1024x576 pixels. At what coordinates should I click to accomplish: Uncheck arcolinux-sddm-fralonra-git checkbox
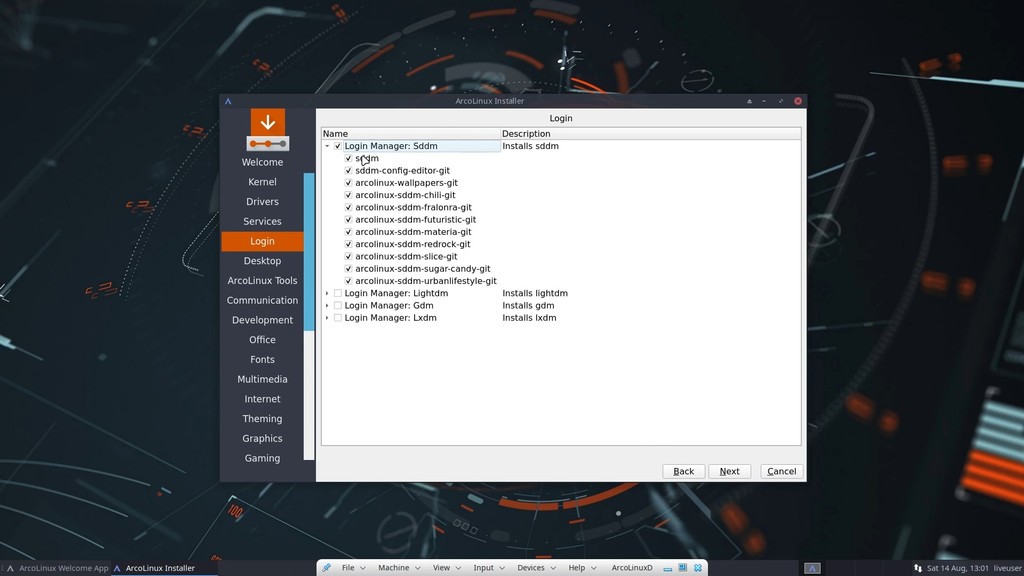click(348, 208)
